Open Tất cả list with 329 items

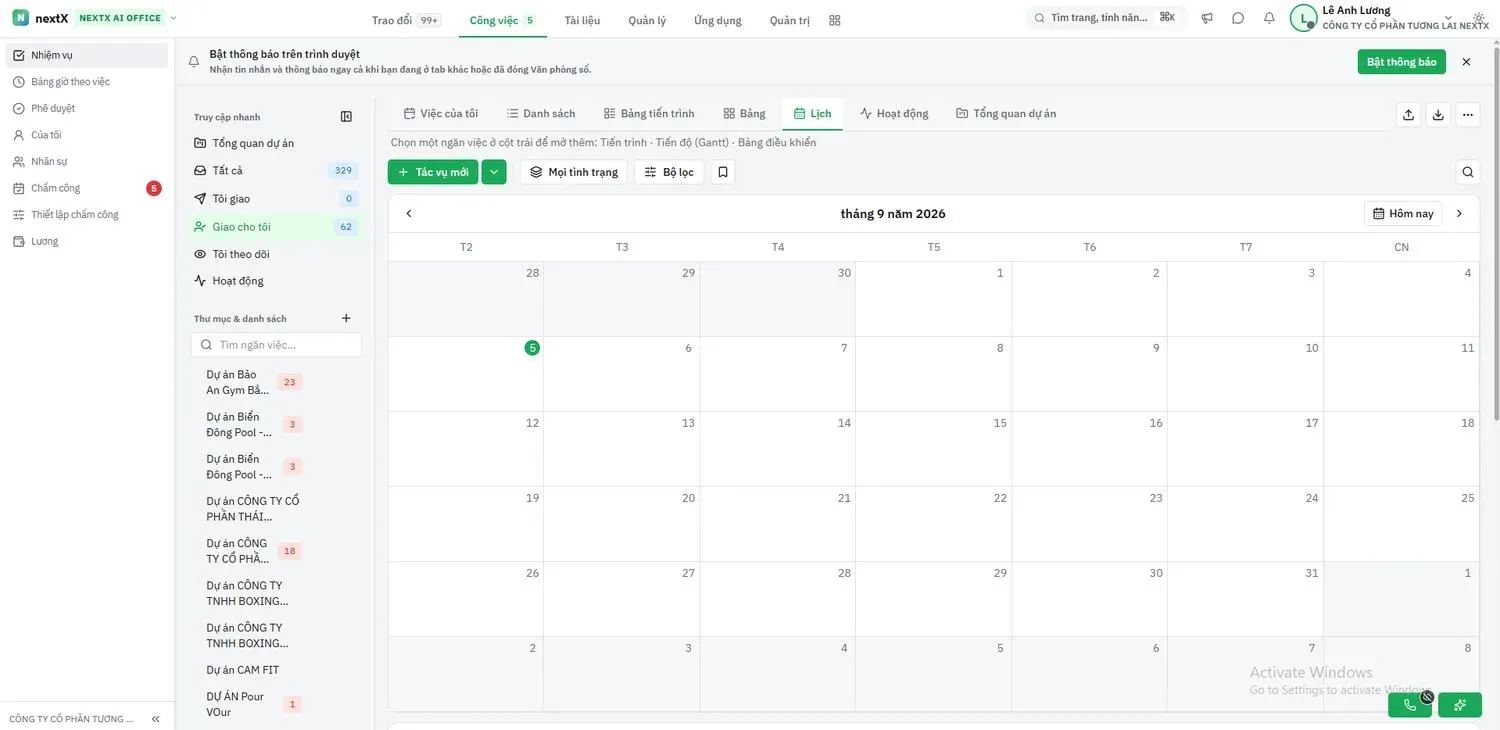coord(277,171)
